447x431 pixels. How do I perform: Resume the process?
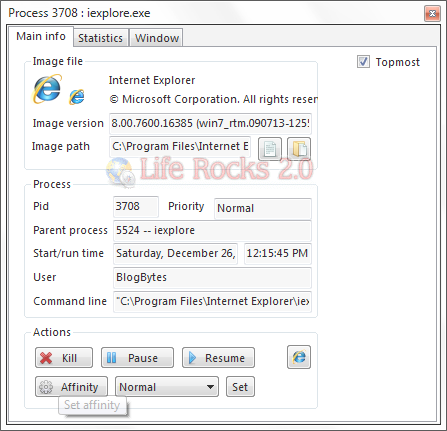coord(218,358)
